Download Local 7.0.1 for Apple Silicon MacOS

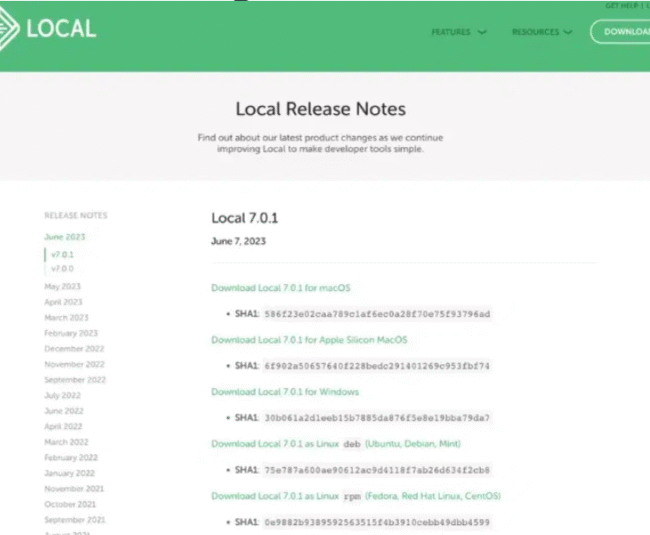[x=309, y=340]
